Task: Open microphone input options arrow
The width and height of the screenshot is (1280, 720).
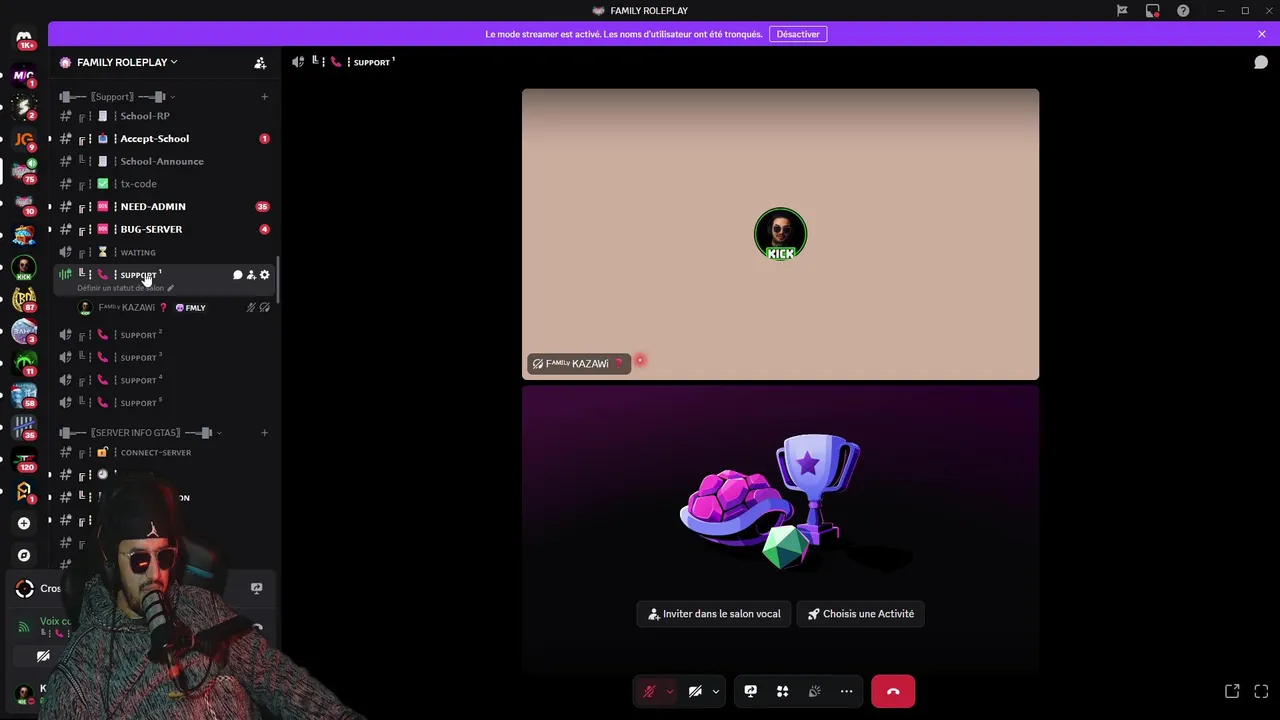Action: click(x=670, y=691)
